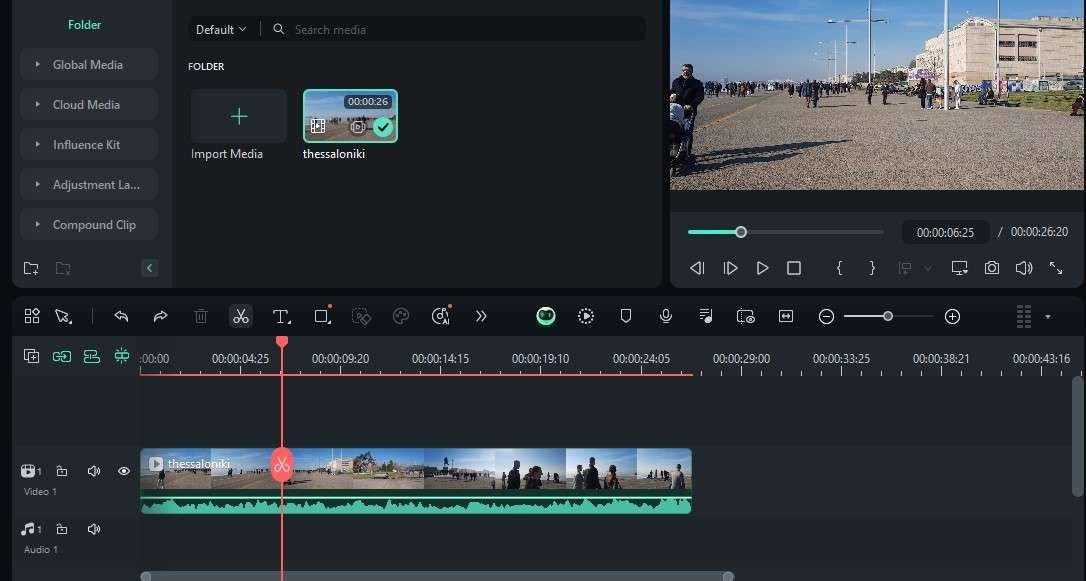Select the Folder tab in sidebar
This screenshot has height=581, width=1086.
[x=84, y=24]
